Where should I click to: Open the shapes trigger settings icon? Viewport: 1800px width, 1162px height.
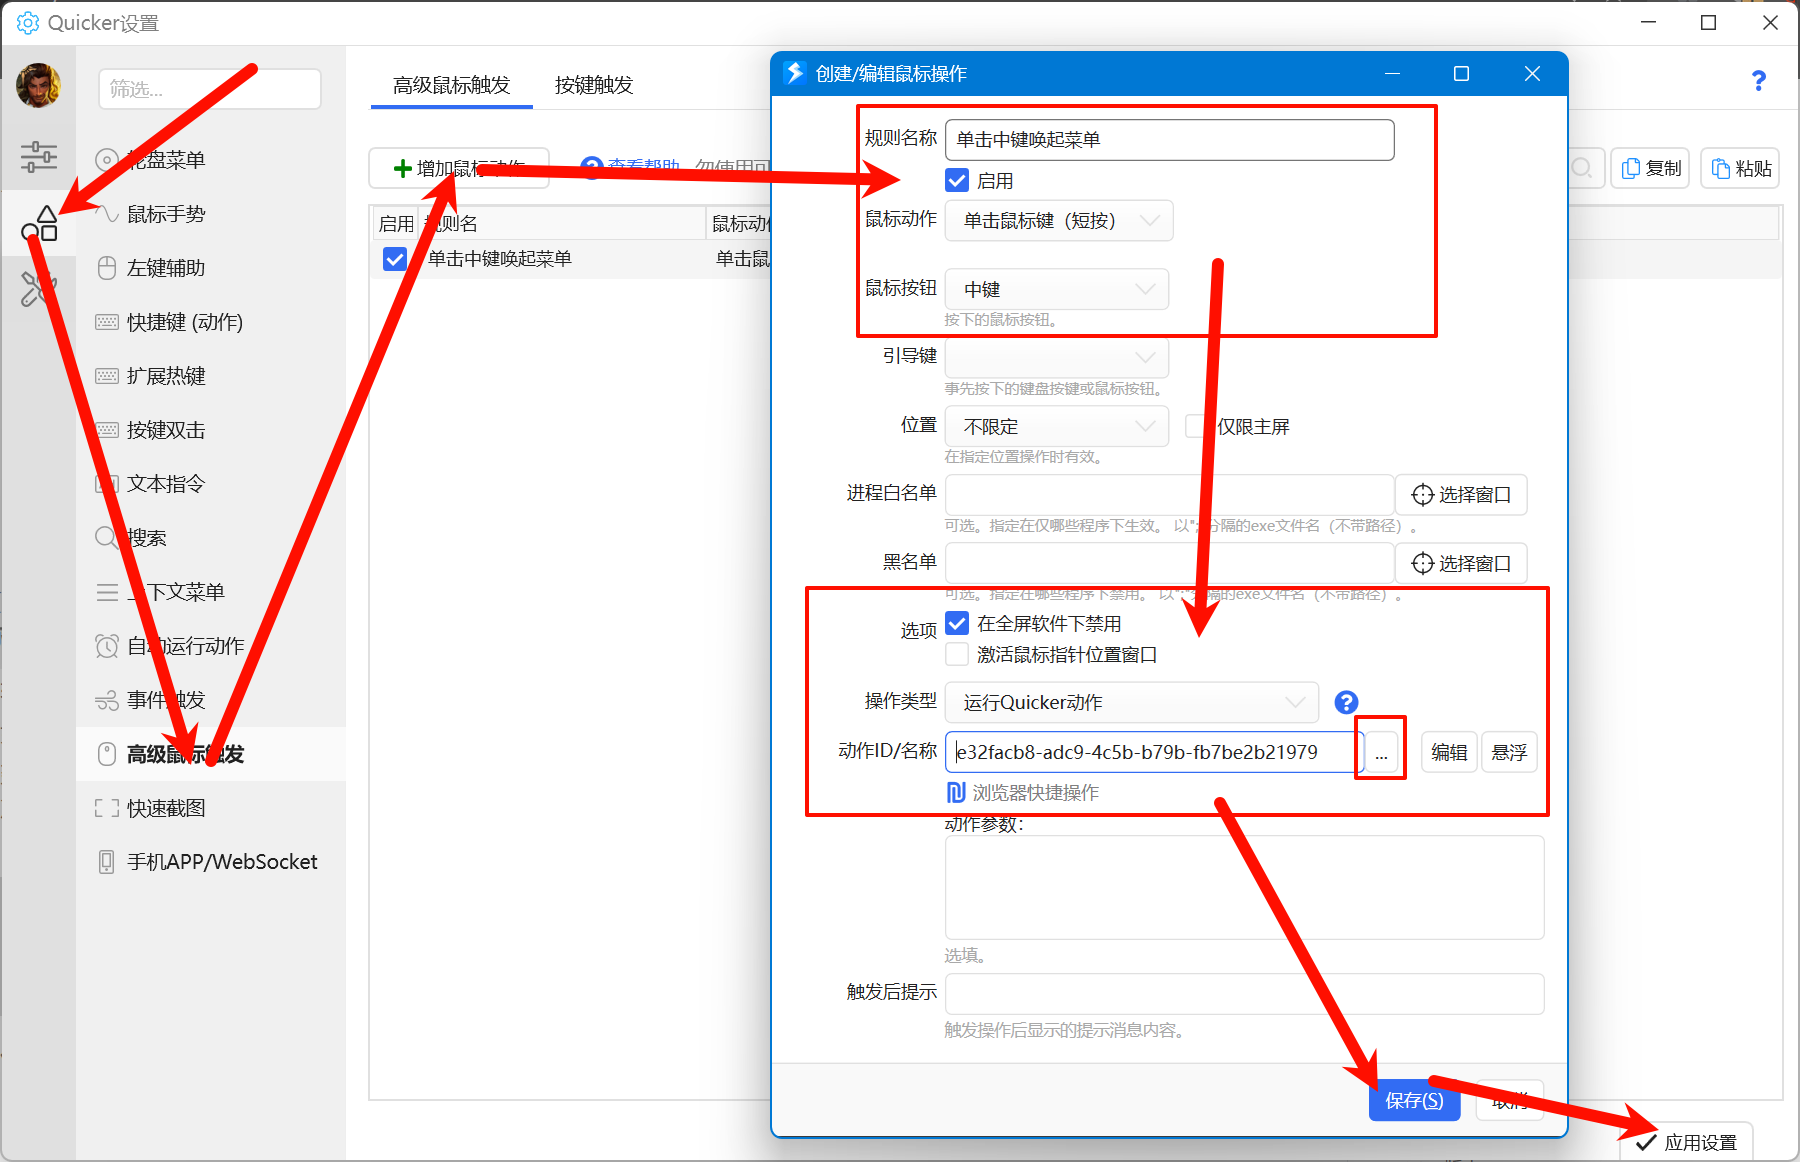39,224
